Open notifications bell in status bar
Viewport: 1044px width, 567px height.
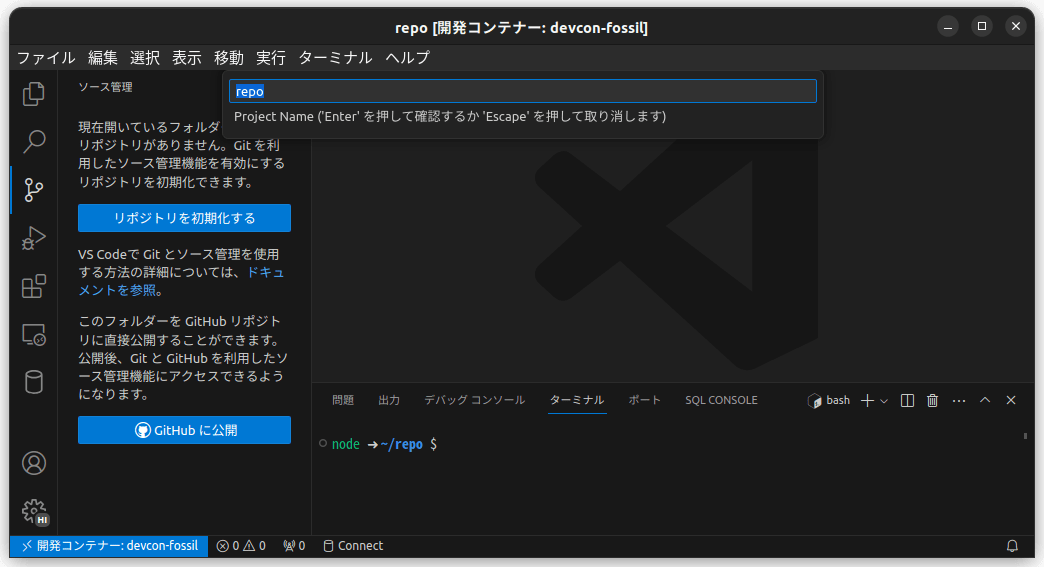(x=1012, y=546)
